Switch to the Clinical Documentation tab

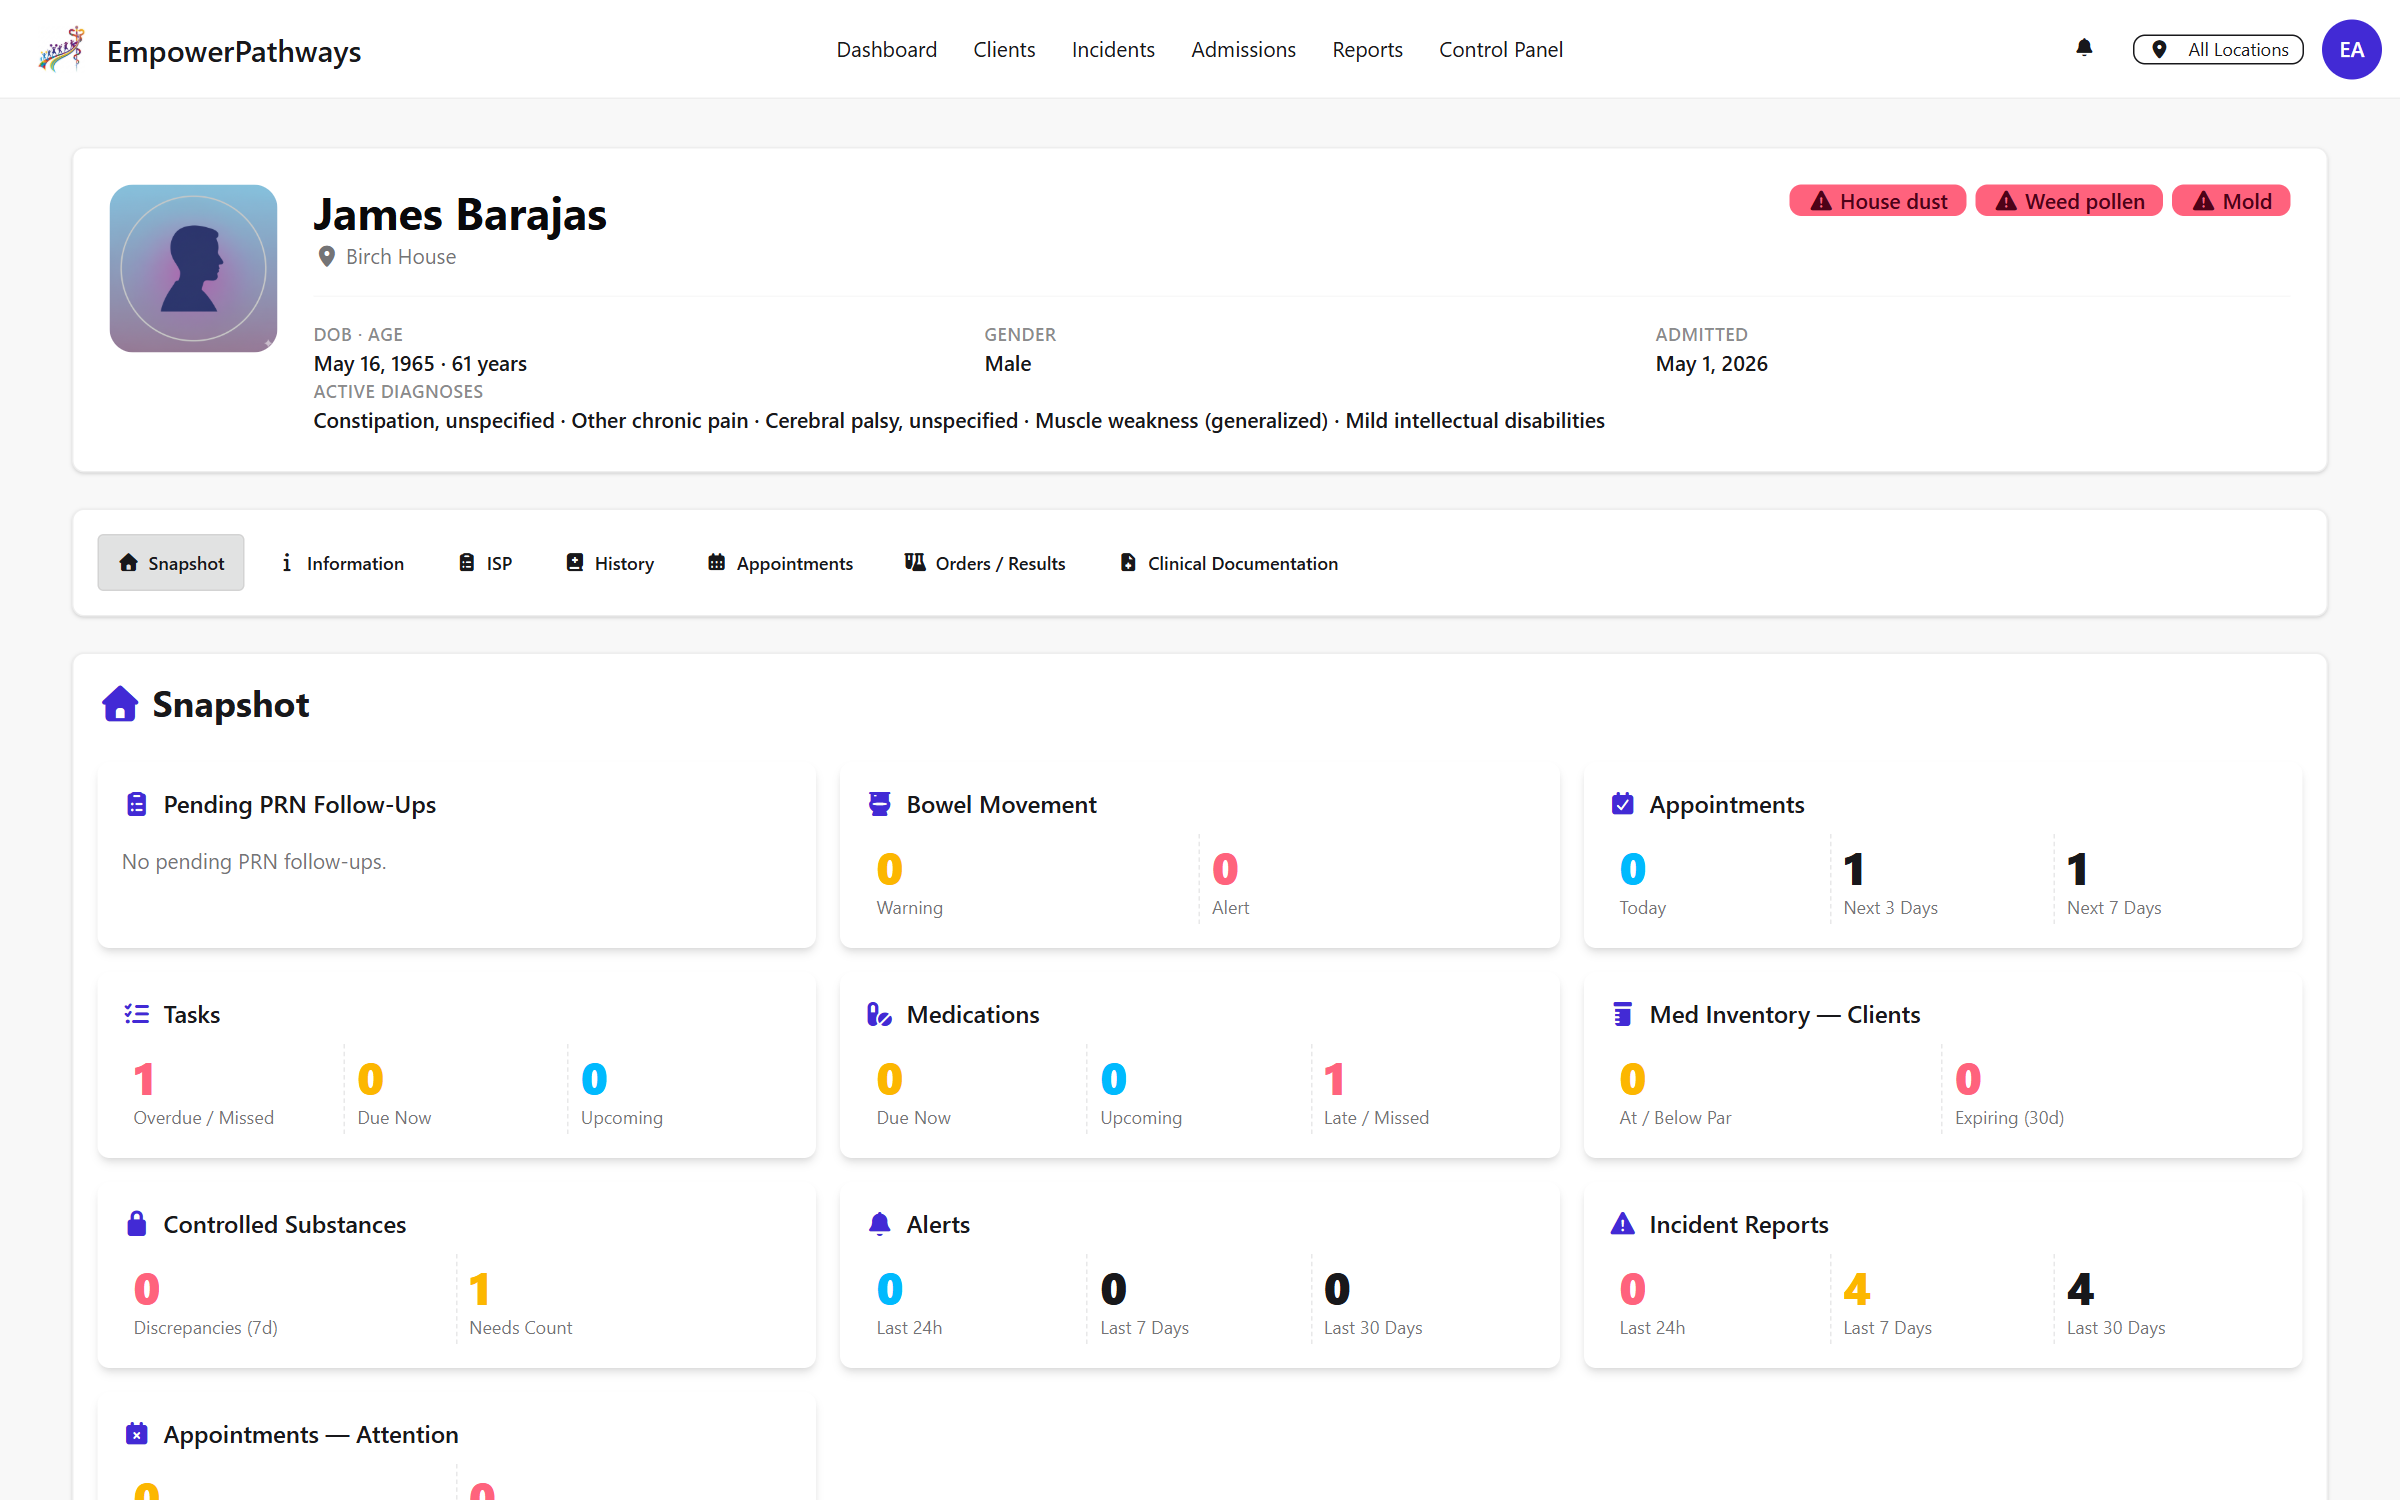point(1229,563)
